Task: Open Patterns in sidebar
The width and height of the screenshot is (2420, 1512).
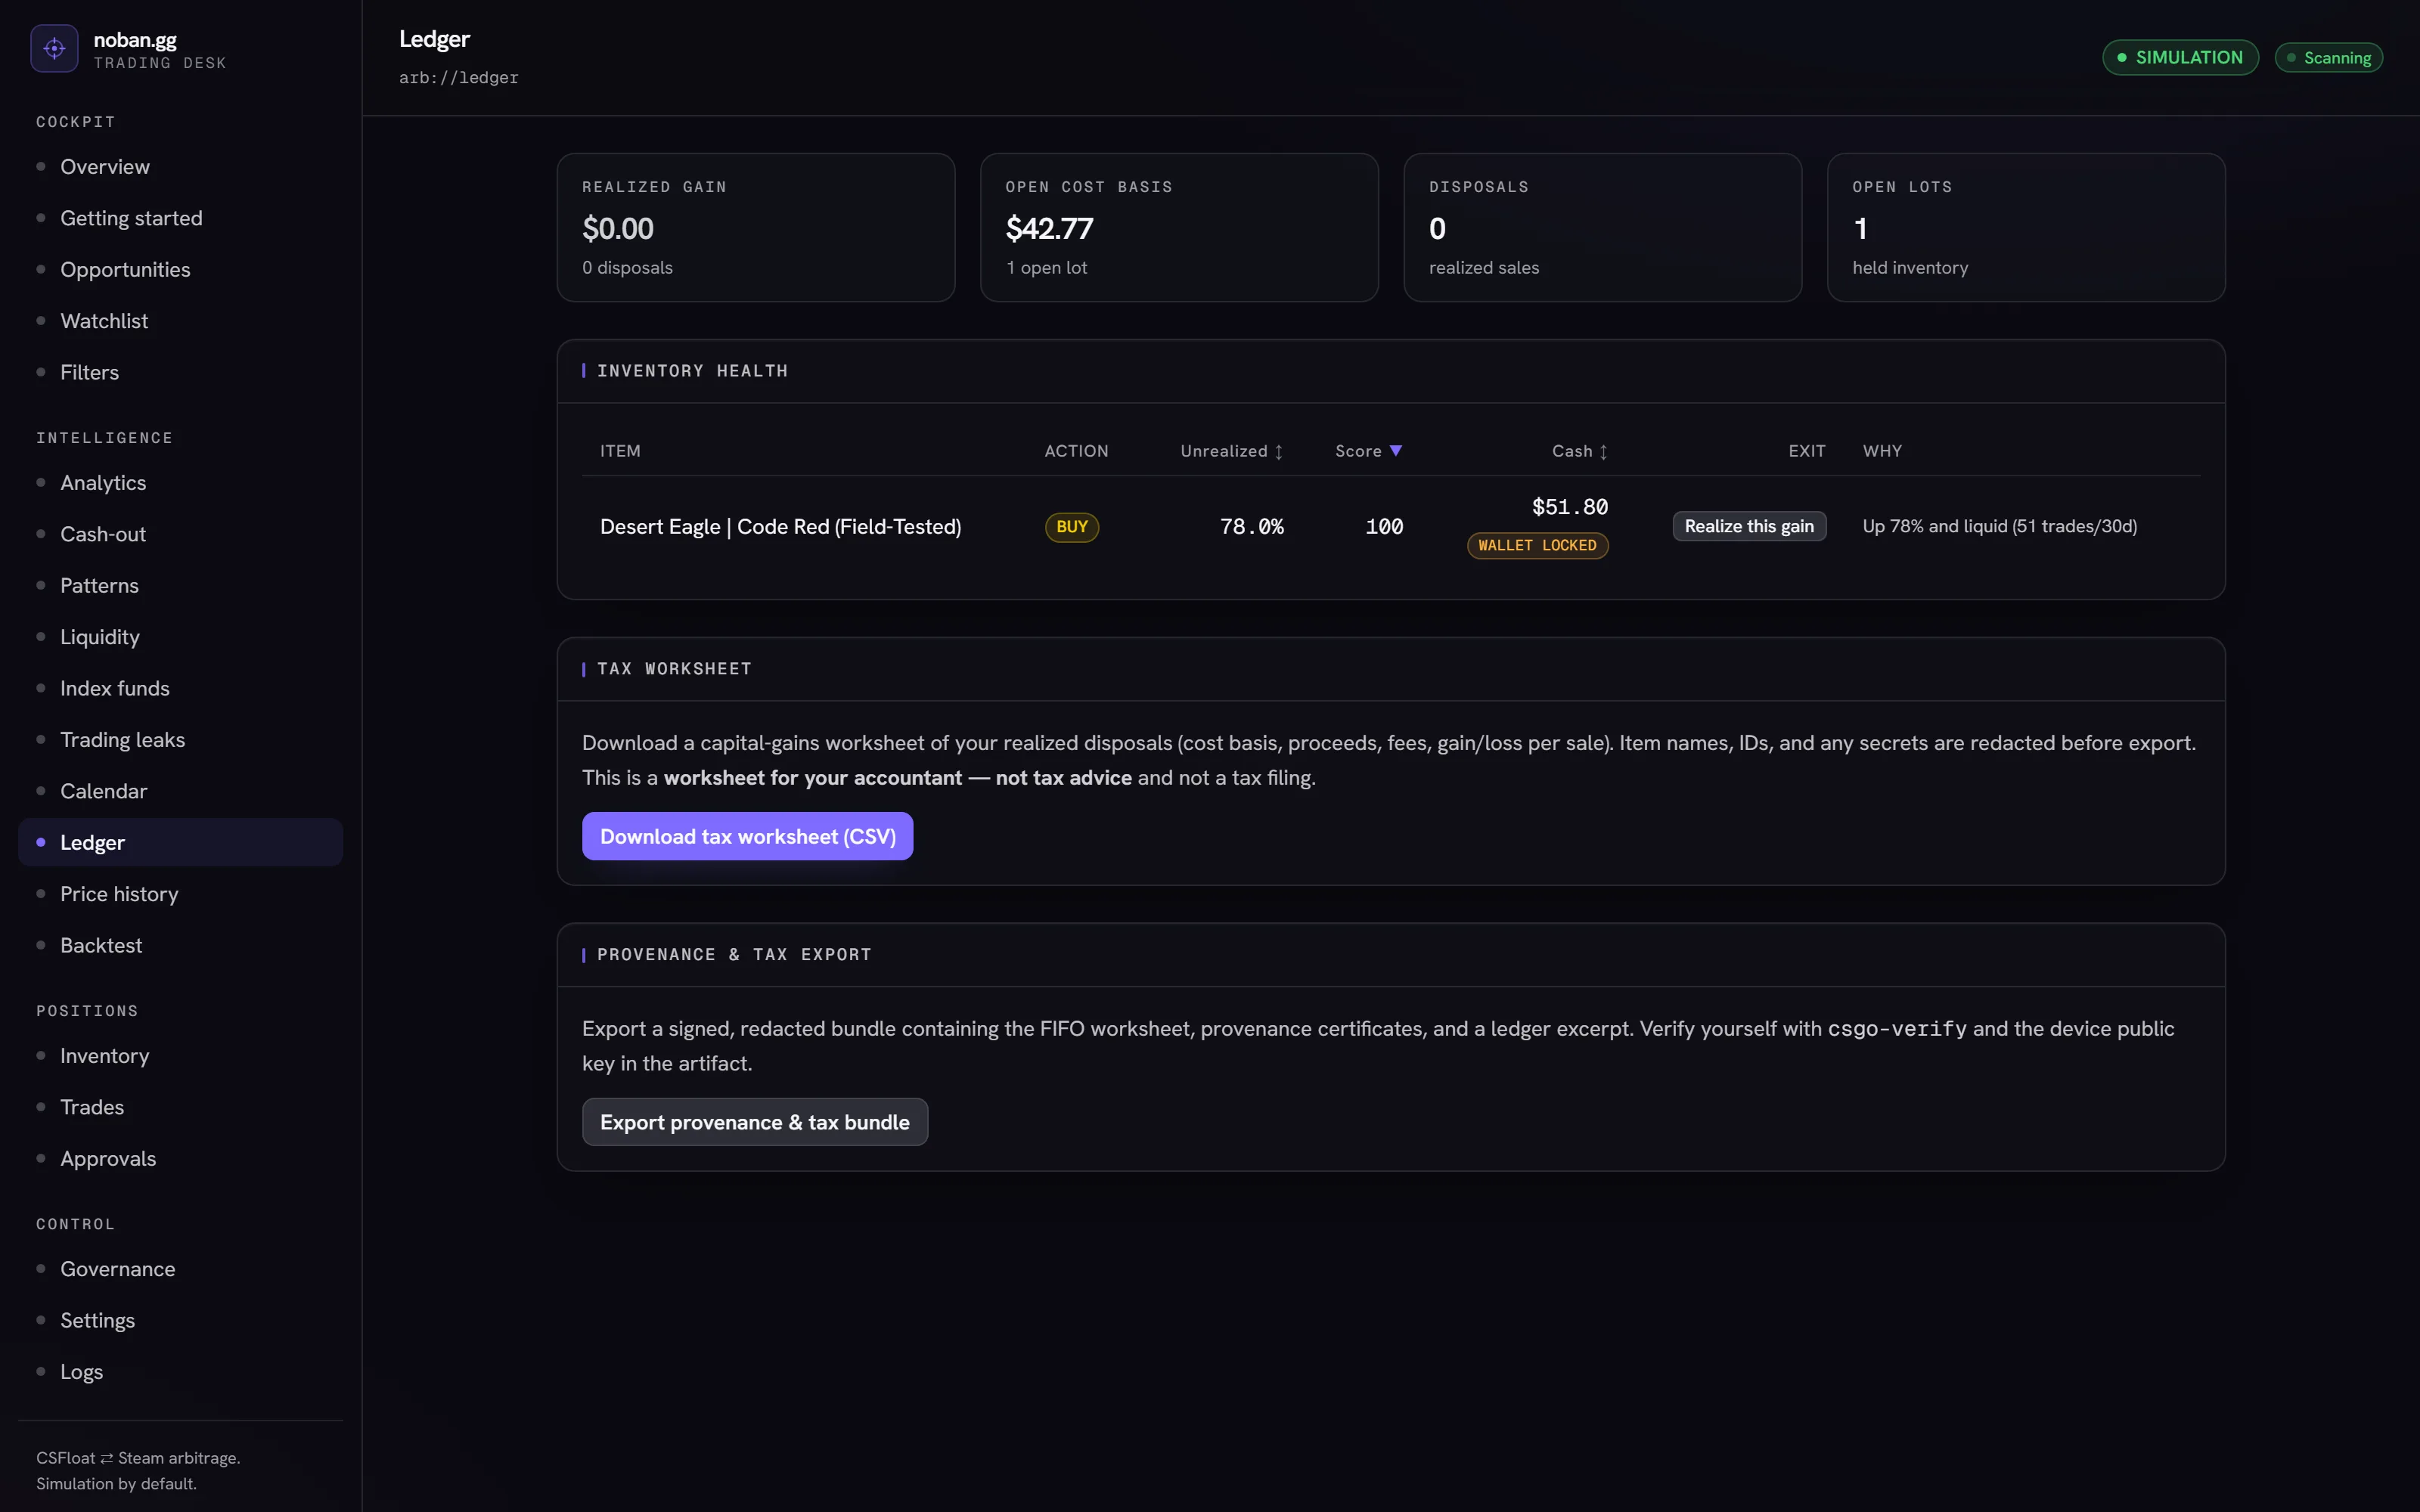Action: coord(181,586)
